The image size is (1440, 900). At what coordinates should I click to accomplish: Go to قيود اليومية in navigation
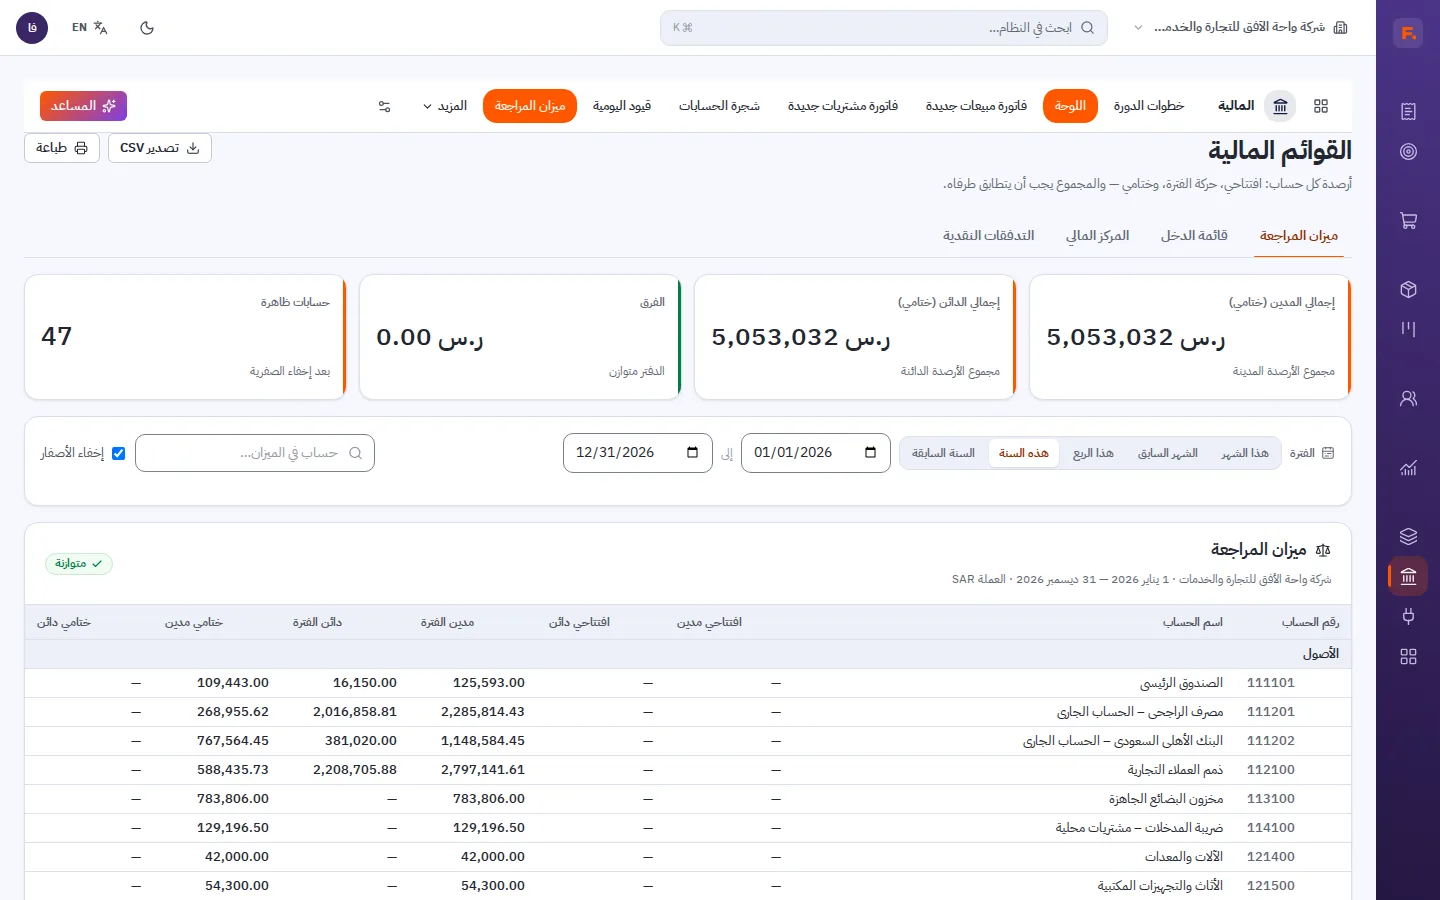click(622, 106)
